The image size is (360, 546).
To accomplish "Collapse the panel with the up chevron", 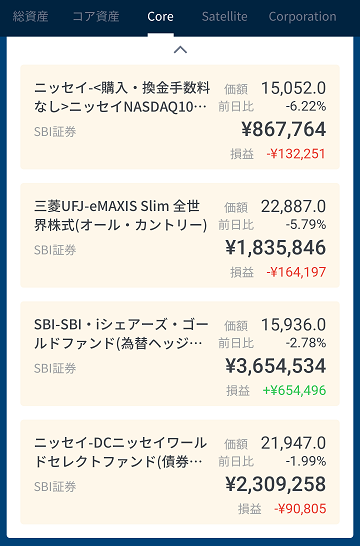I will tap(180, 50).
